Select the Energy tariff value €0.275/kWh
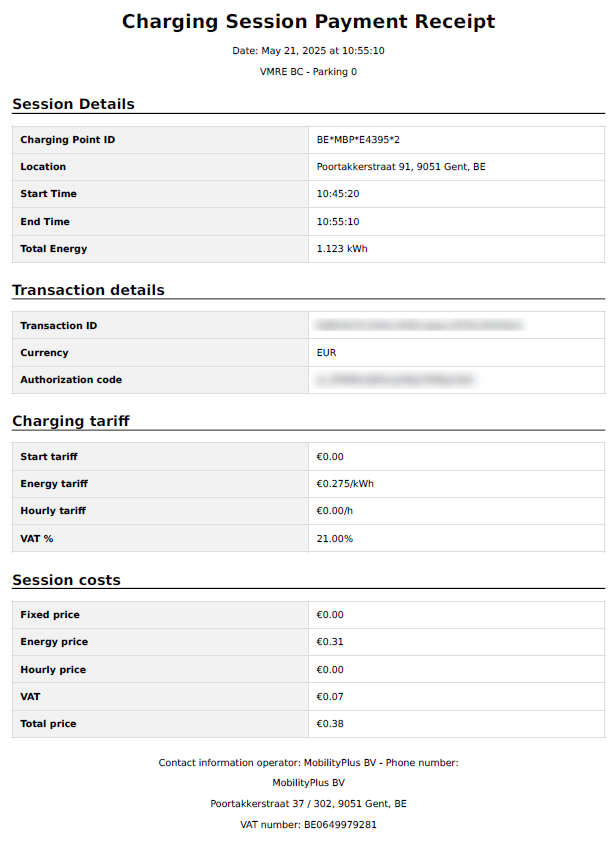 [345, 484]
